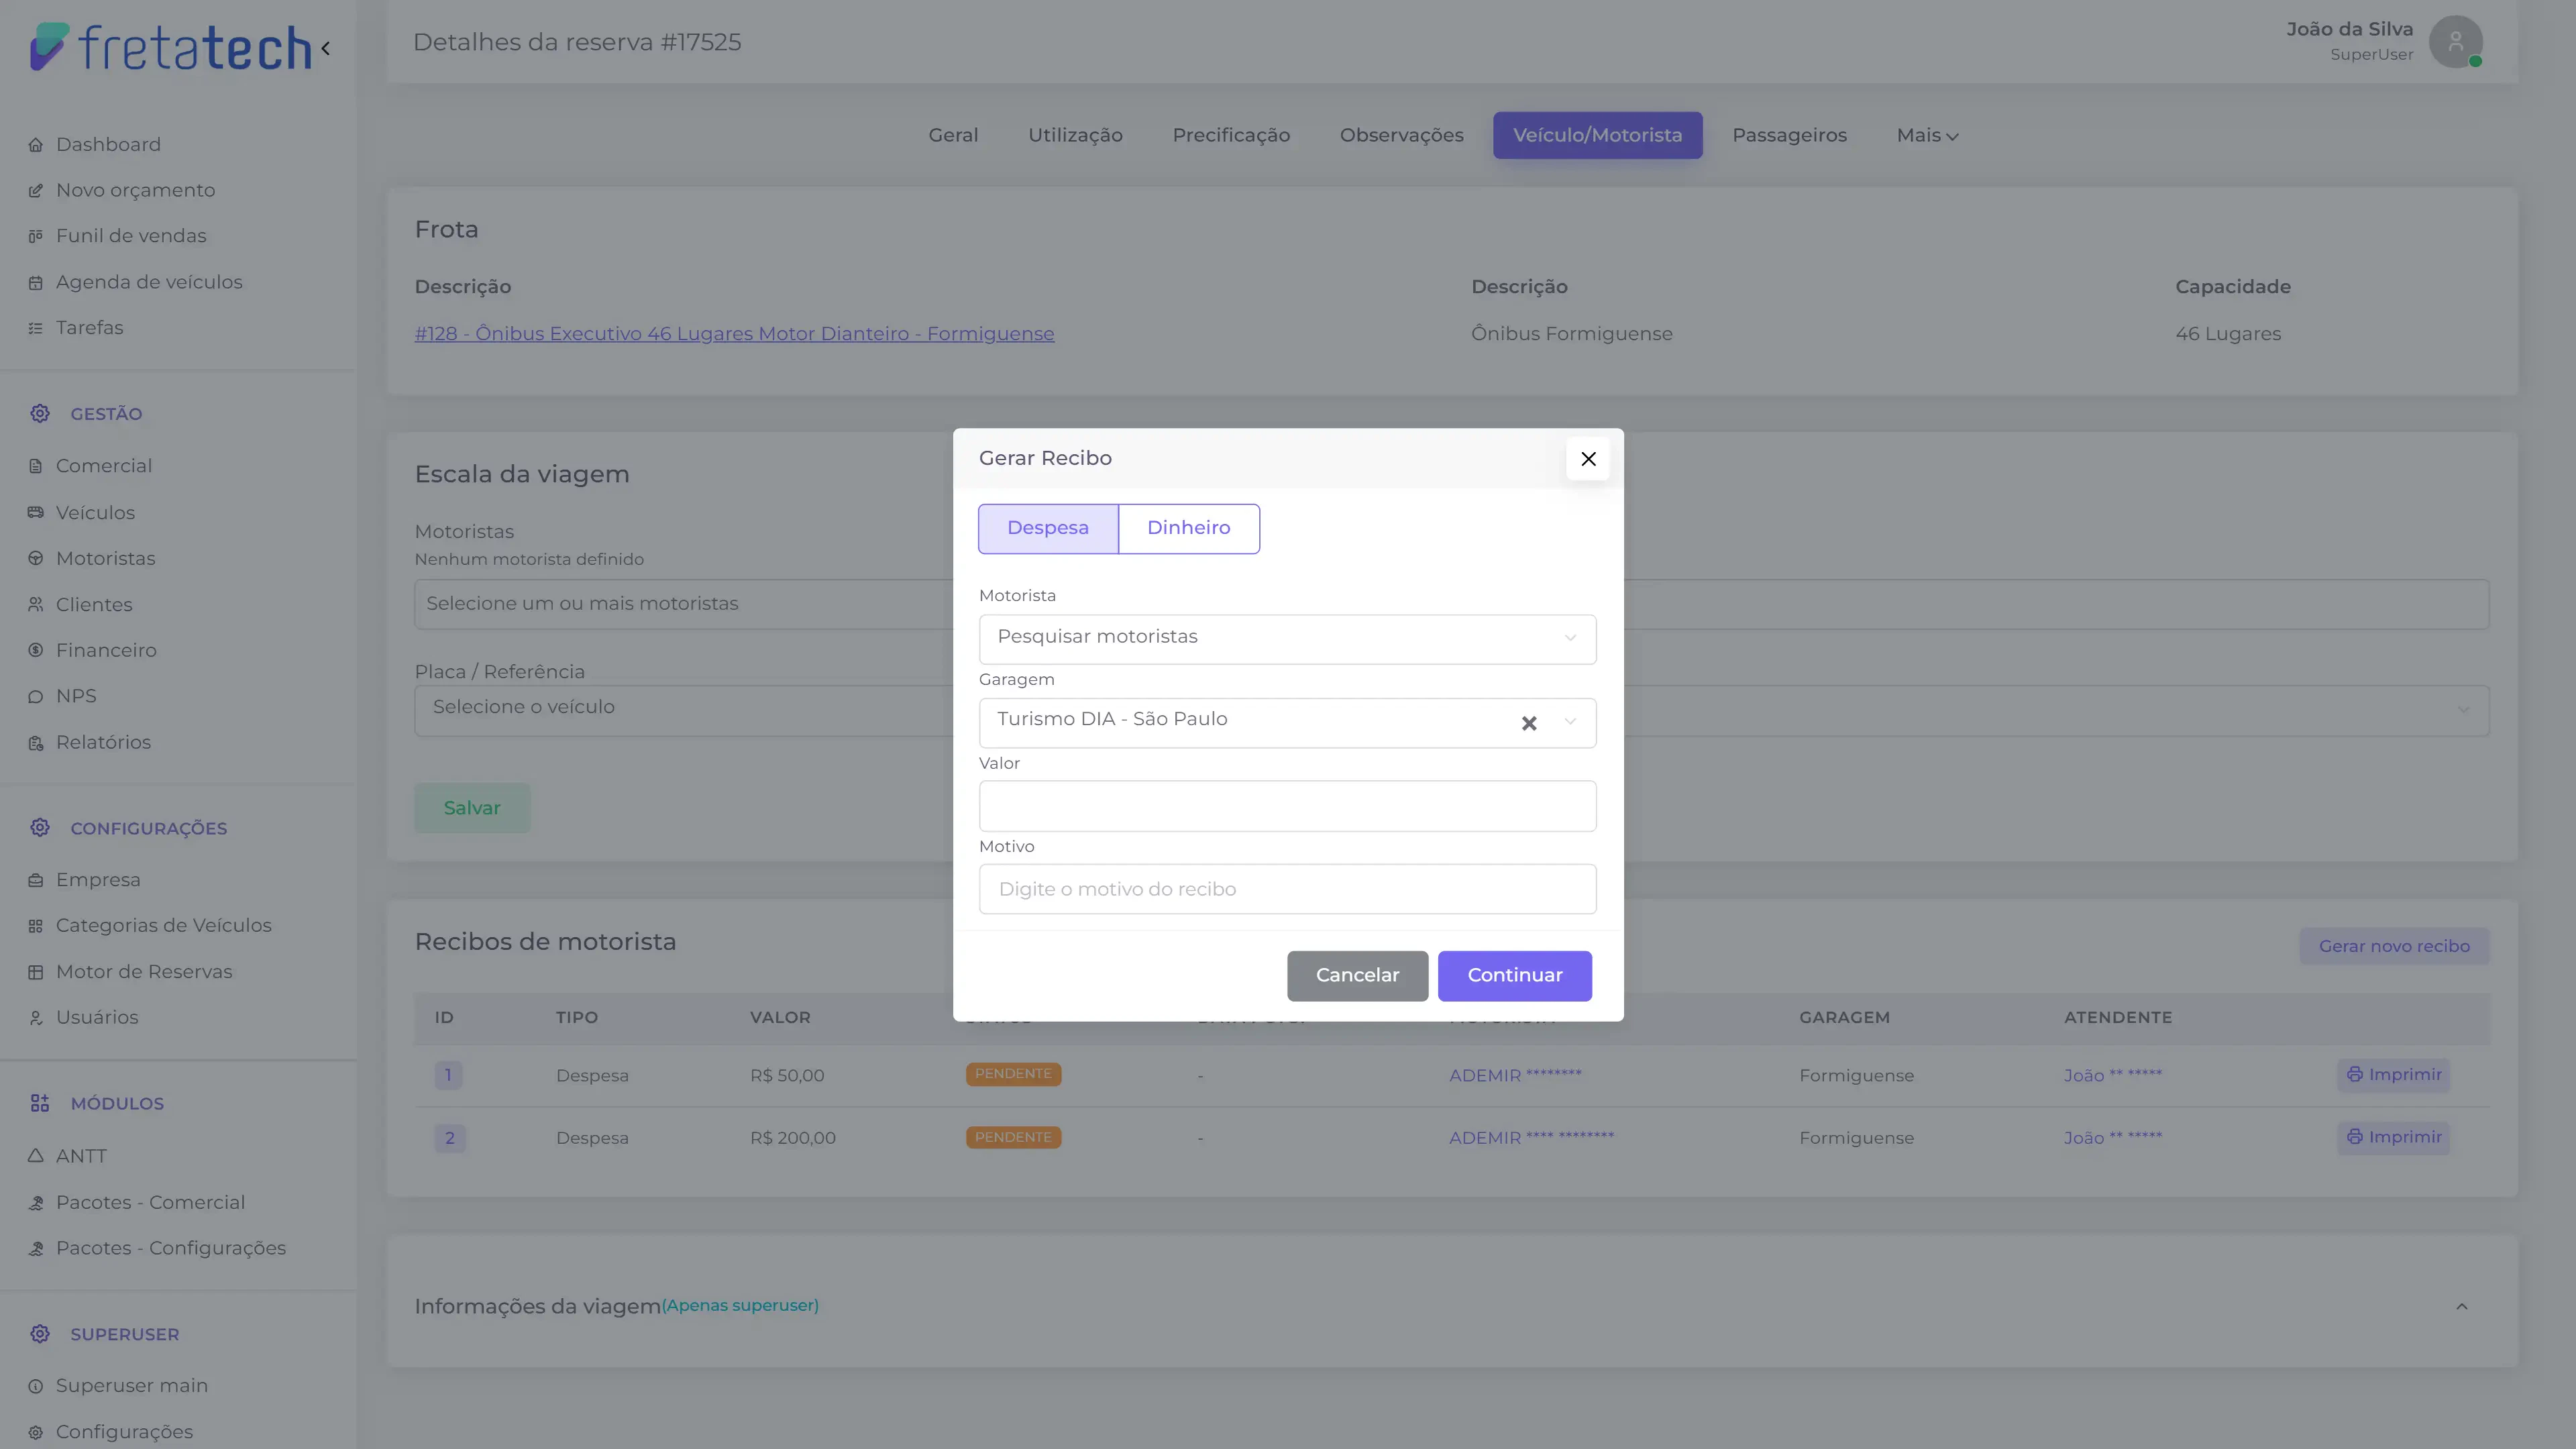This screenshot has height=1449, width=2576.
Task: Switch to the Passageiros tab
Action: coord(1789,136)
